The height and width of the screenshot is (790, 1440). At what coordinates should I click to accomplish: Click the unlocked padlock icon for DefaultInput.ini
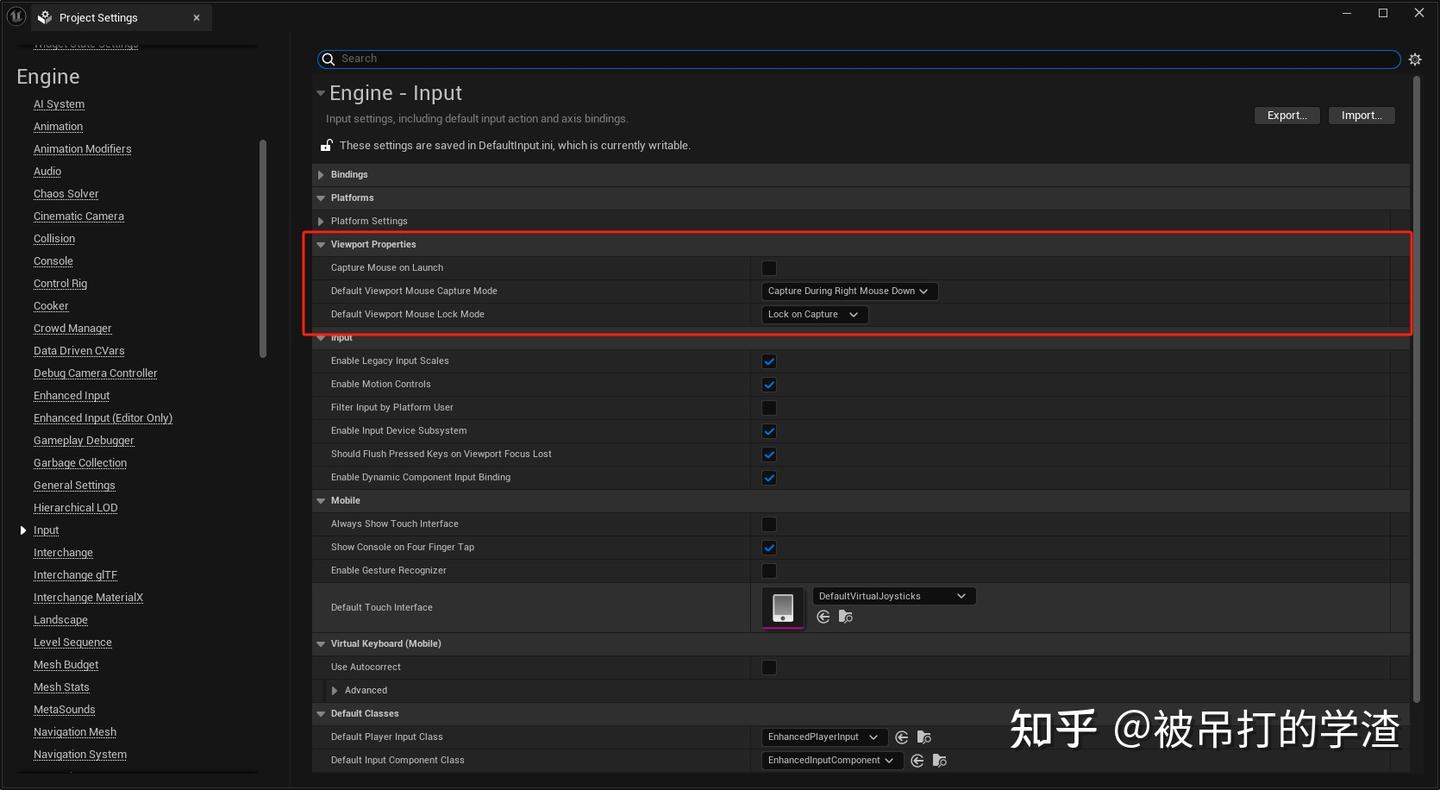point(326,145)
